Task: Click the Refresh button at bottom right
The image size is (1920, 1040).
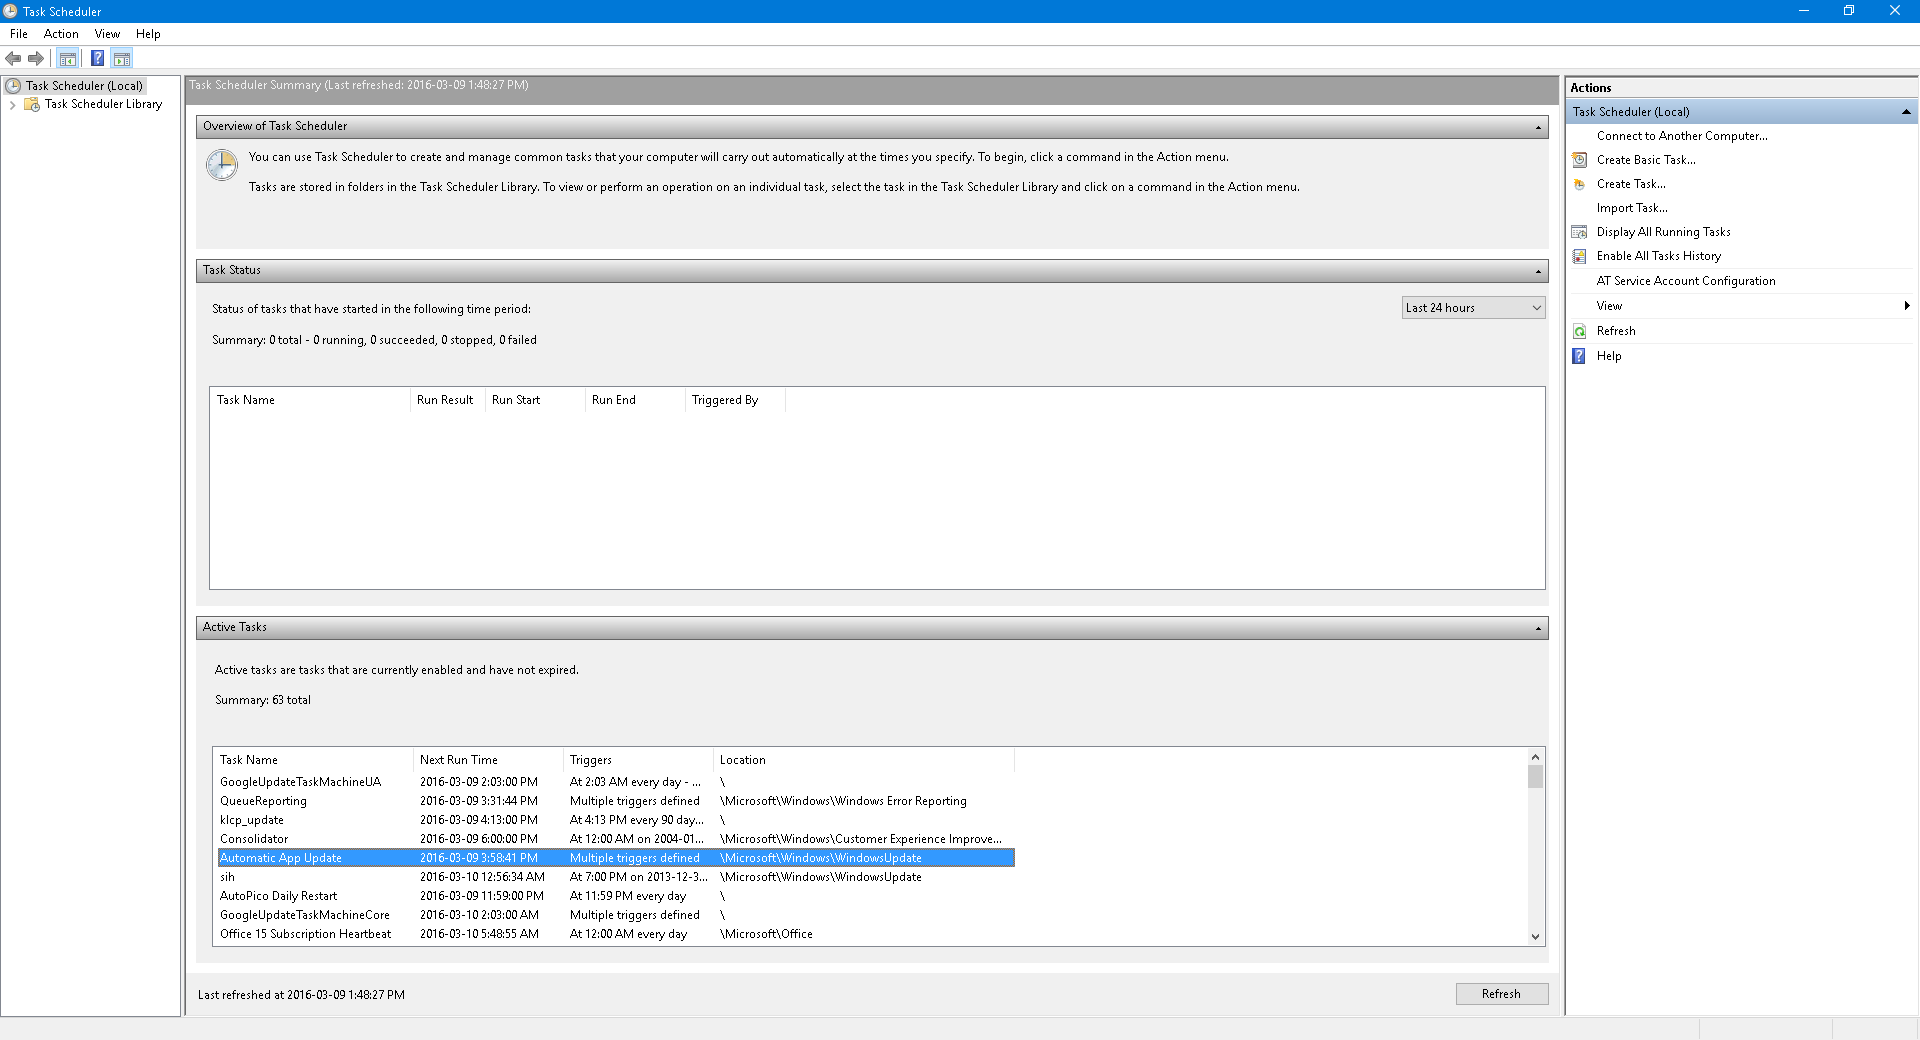Action: pyautogui.click(x=1501, y=994)
